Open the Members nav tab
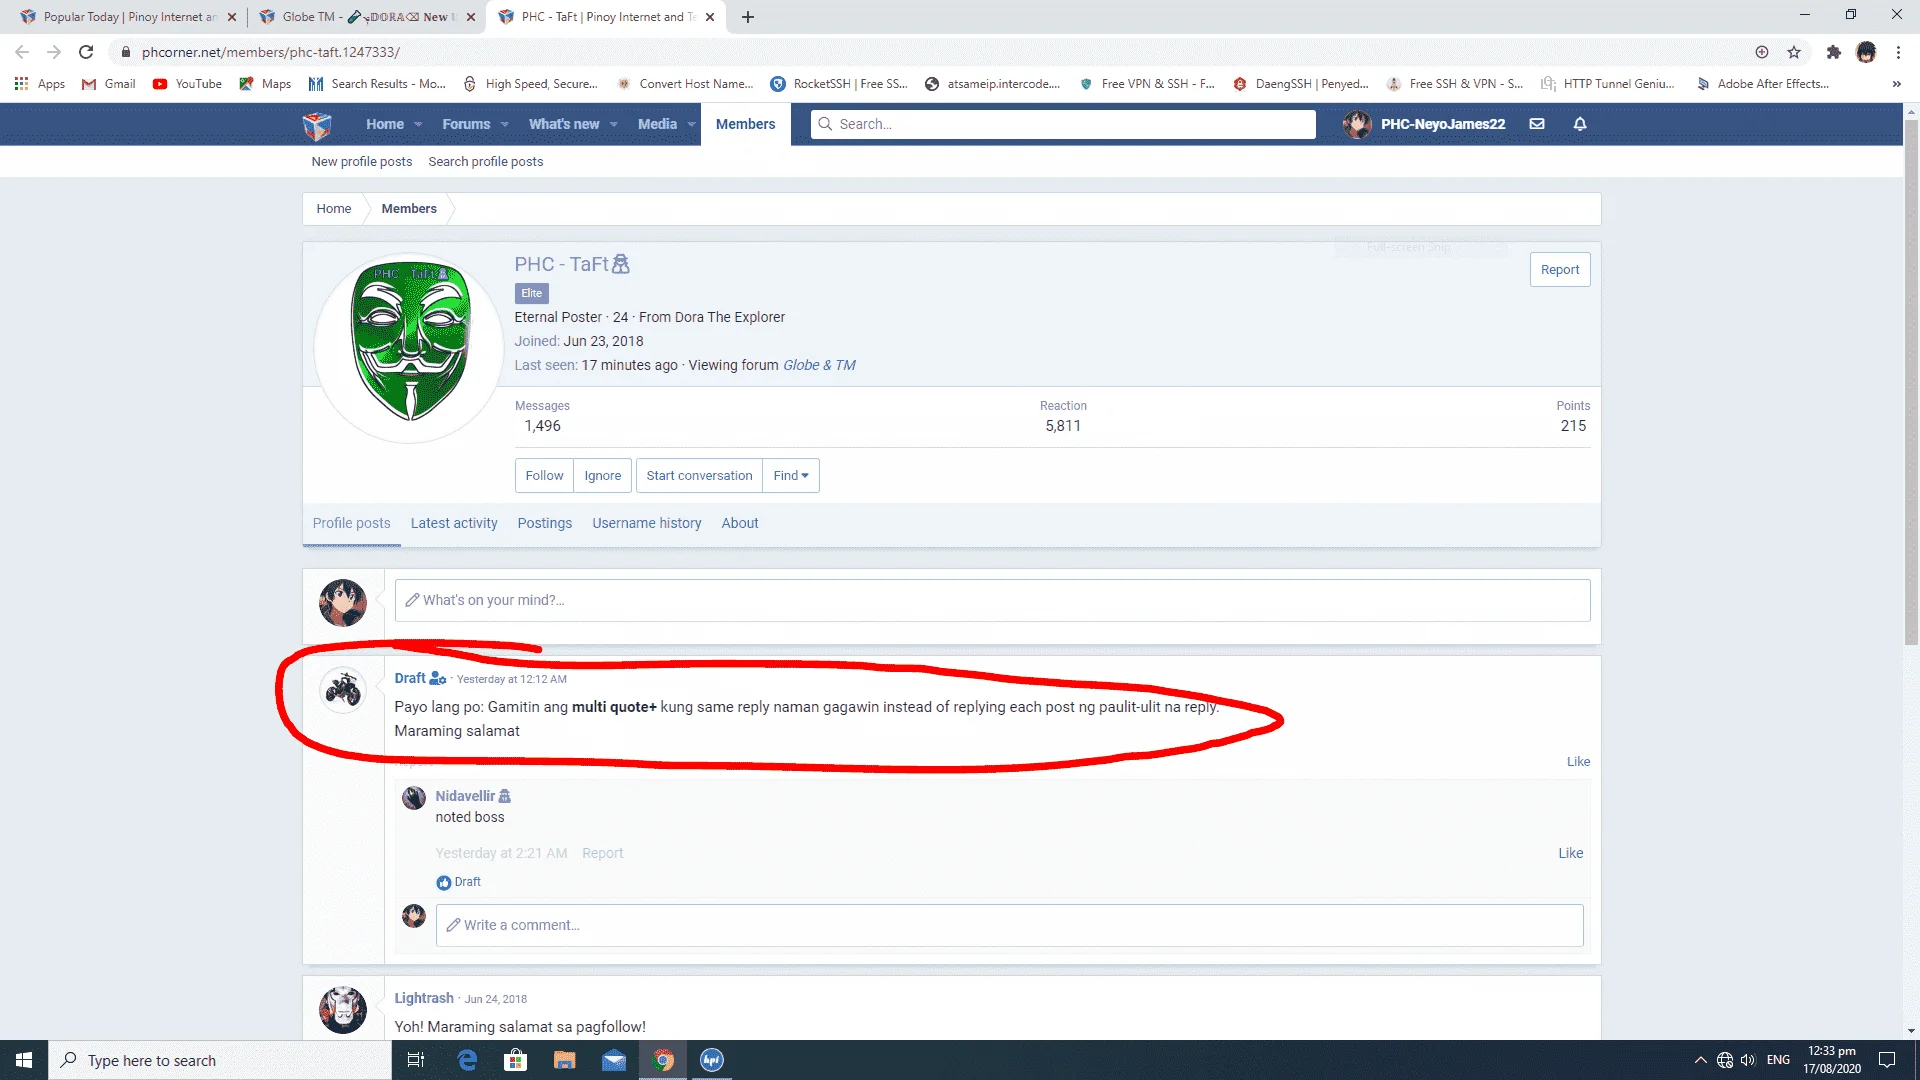 coord(746,124)
